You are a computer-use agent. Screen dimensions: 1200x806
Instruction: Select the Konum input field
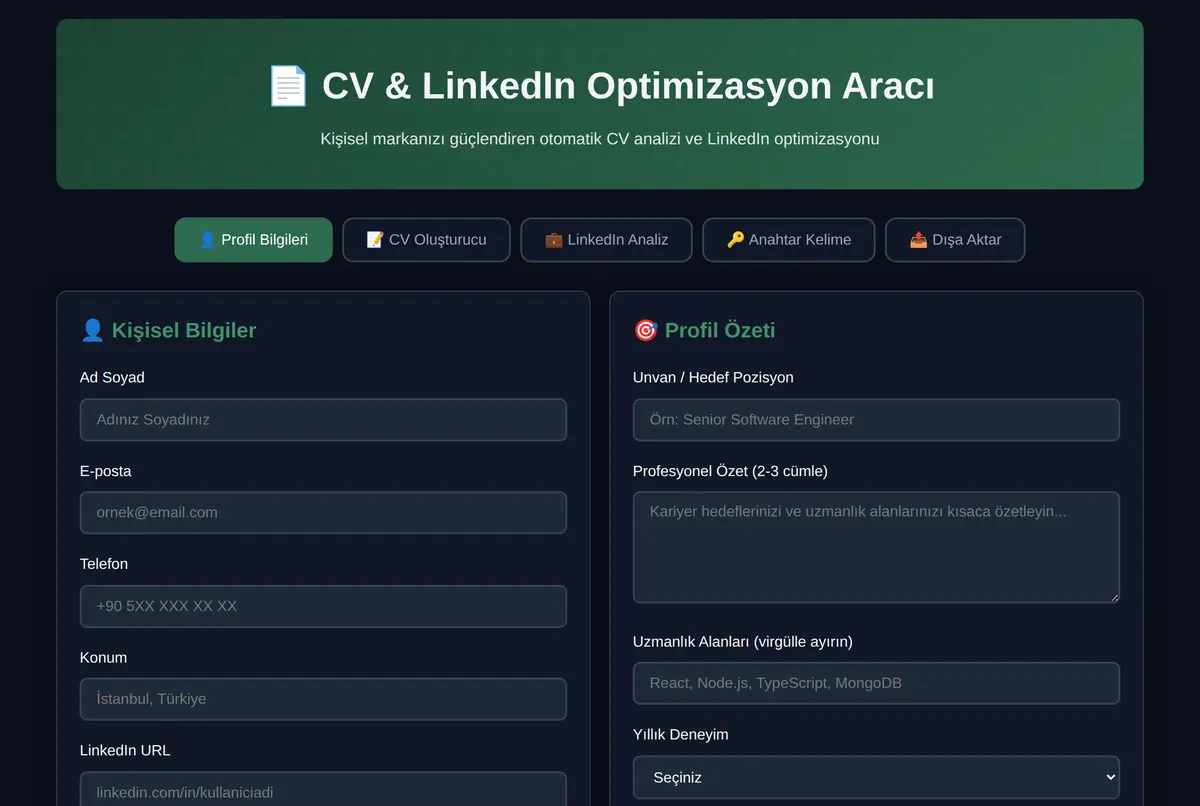pyautogui.click(x=323, y=699)
